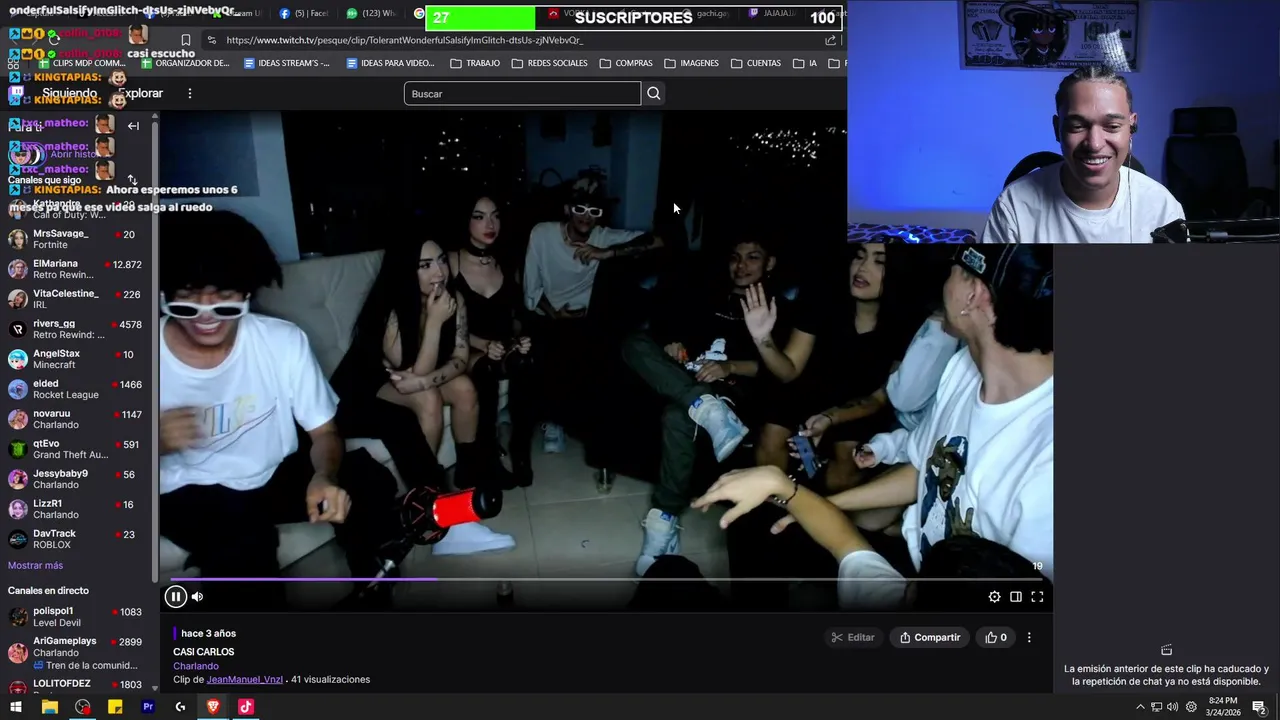This screenshot has height=720, width=1280.
Task: Open the player settings gear
Action: (994, 597)
